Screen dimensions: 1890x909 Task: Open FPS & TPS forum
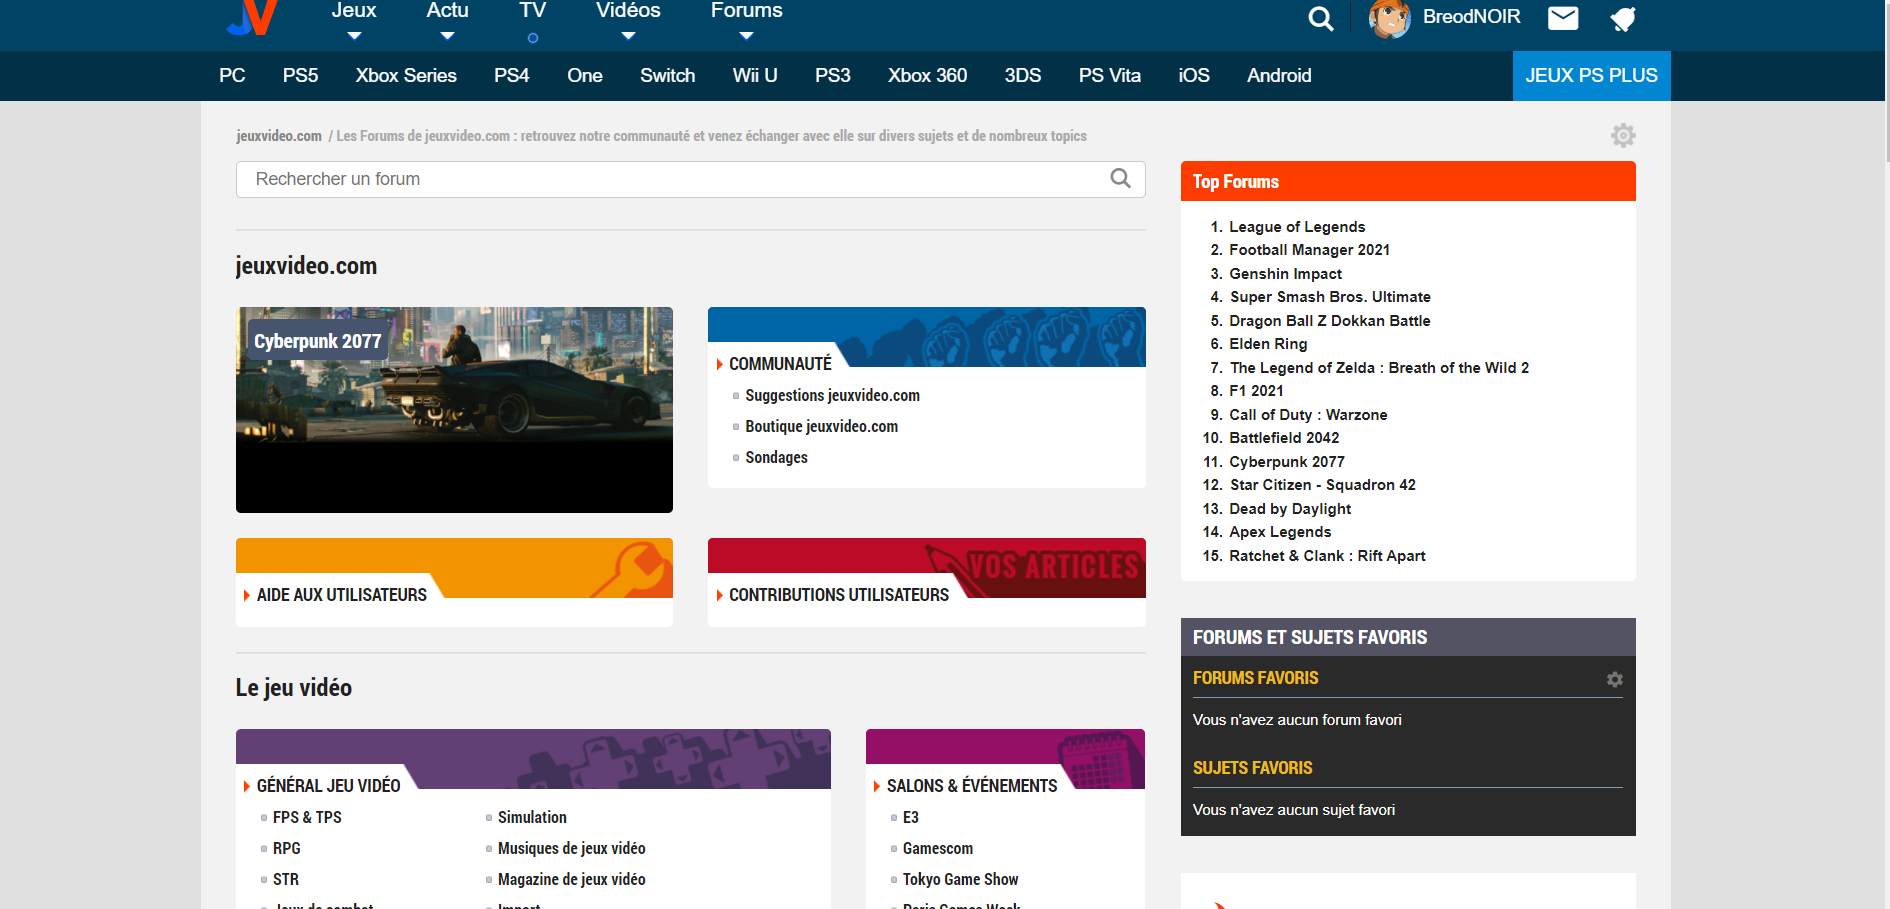click(307, 818)
